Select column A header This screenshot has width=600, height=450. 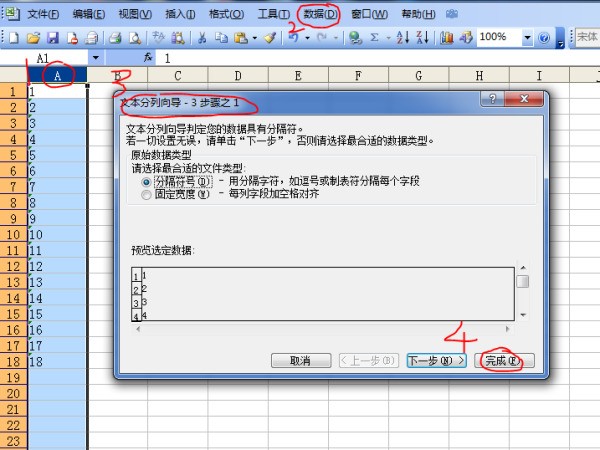coord(57,75)
